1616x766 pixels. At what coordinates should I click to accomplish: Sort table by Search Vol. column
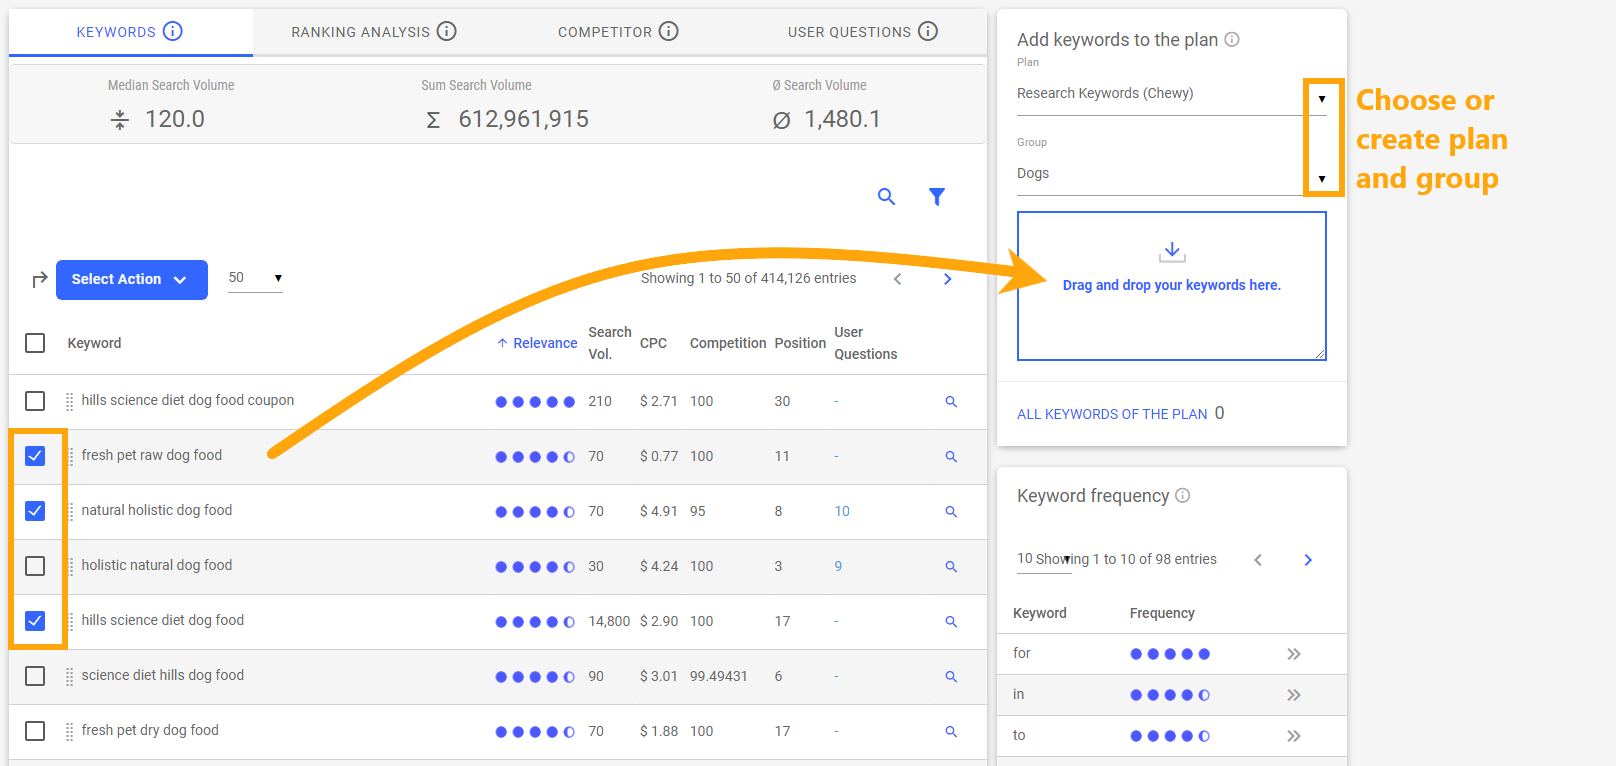coord(609,343)
